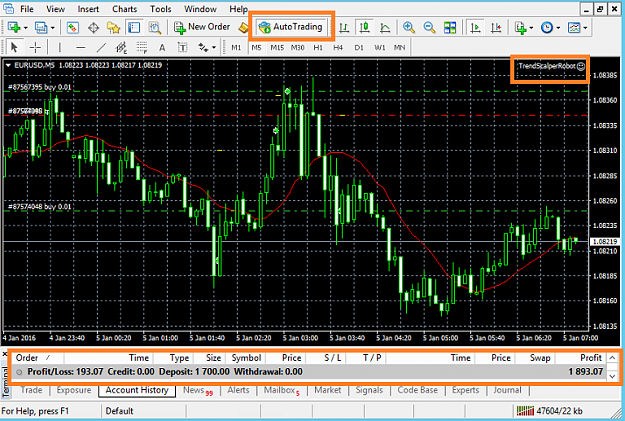
Task: Switch to the Experts tab
Action: [465, 390]
